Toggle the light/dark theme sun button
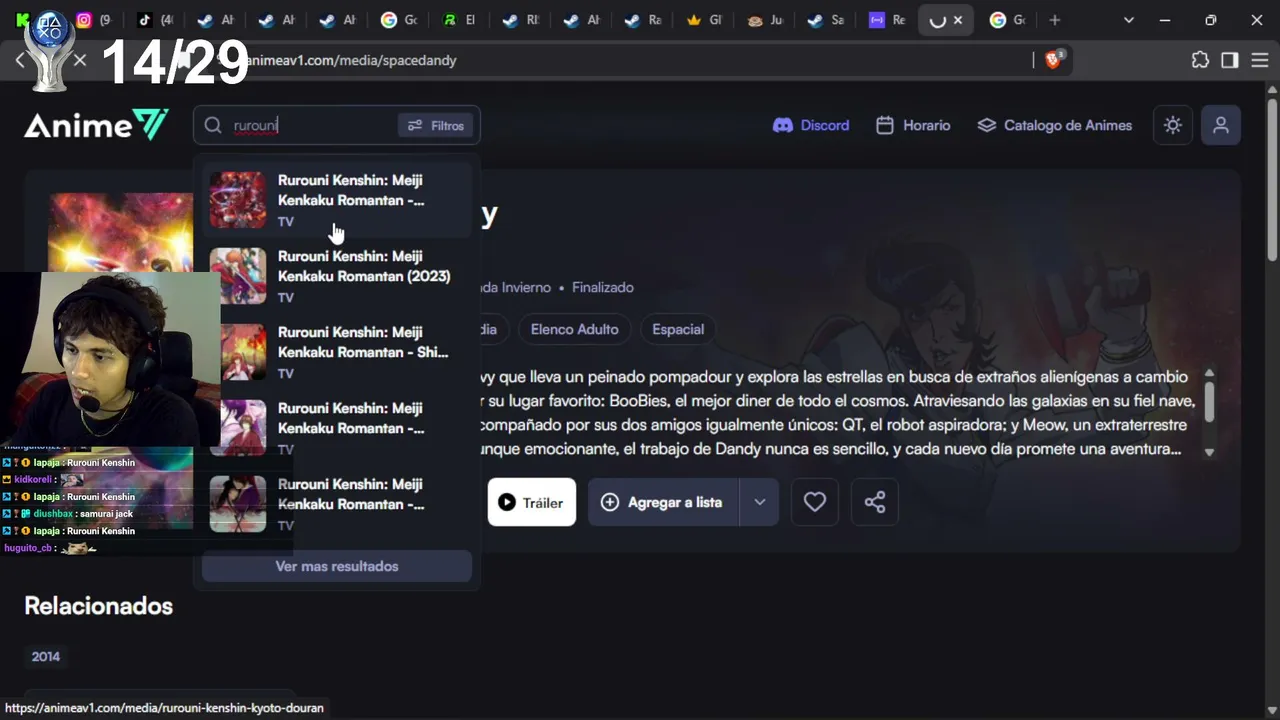 (1173, 125)
